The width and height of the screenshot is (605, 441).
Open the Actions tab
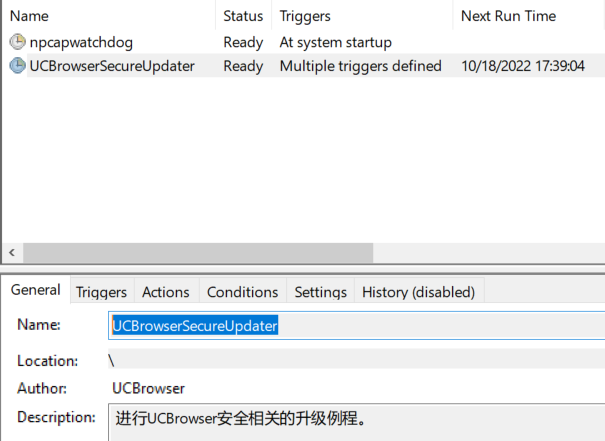pyautogui.click(x=166, y=292)
